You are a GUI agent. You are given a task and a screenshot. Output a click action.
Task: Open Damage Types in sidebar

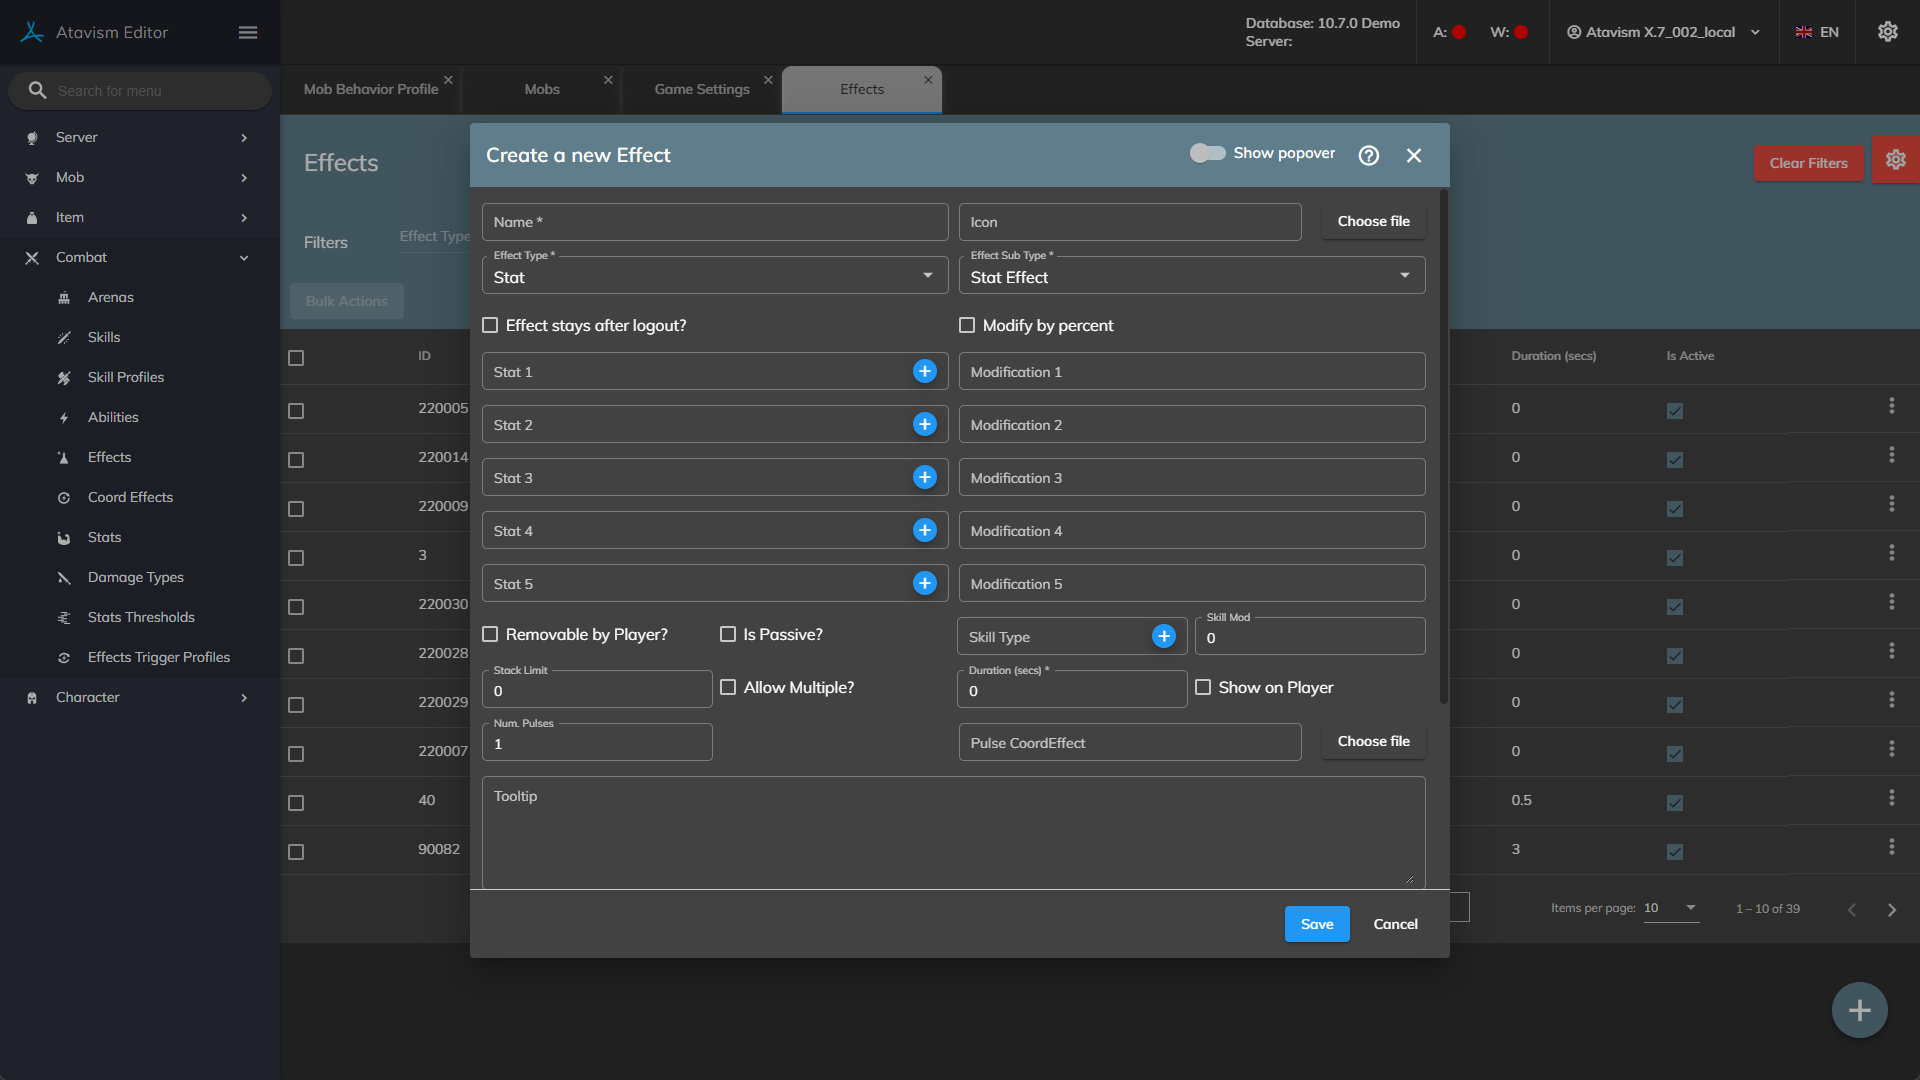[x=136, y=577]
